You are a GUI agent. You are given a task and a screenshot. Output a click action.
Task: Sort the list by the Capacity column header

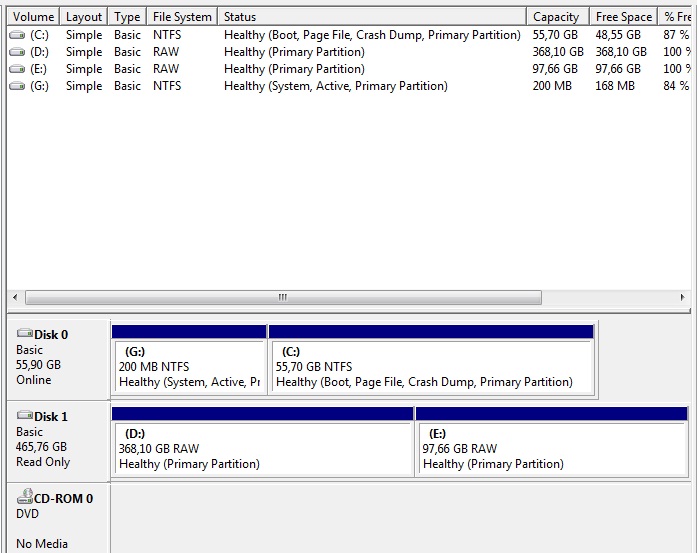[x=558, y=17]
